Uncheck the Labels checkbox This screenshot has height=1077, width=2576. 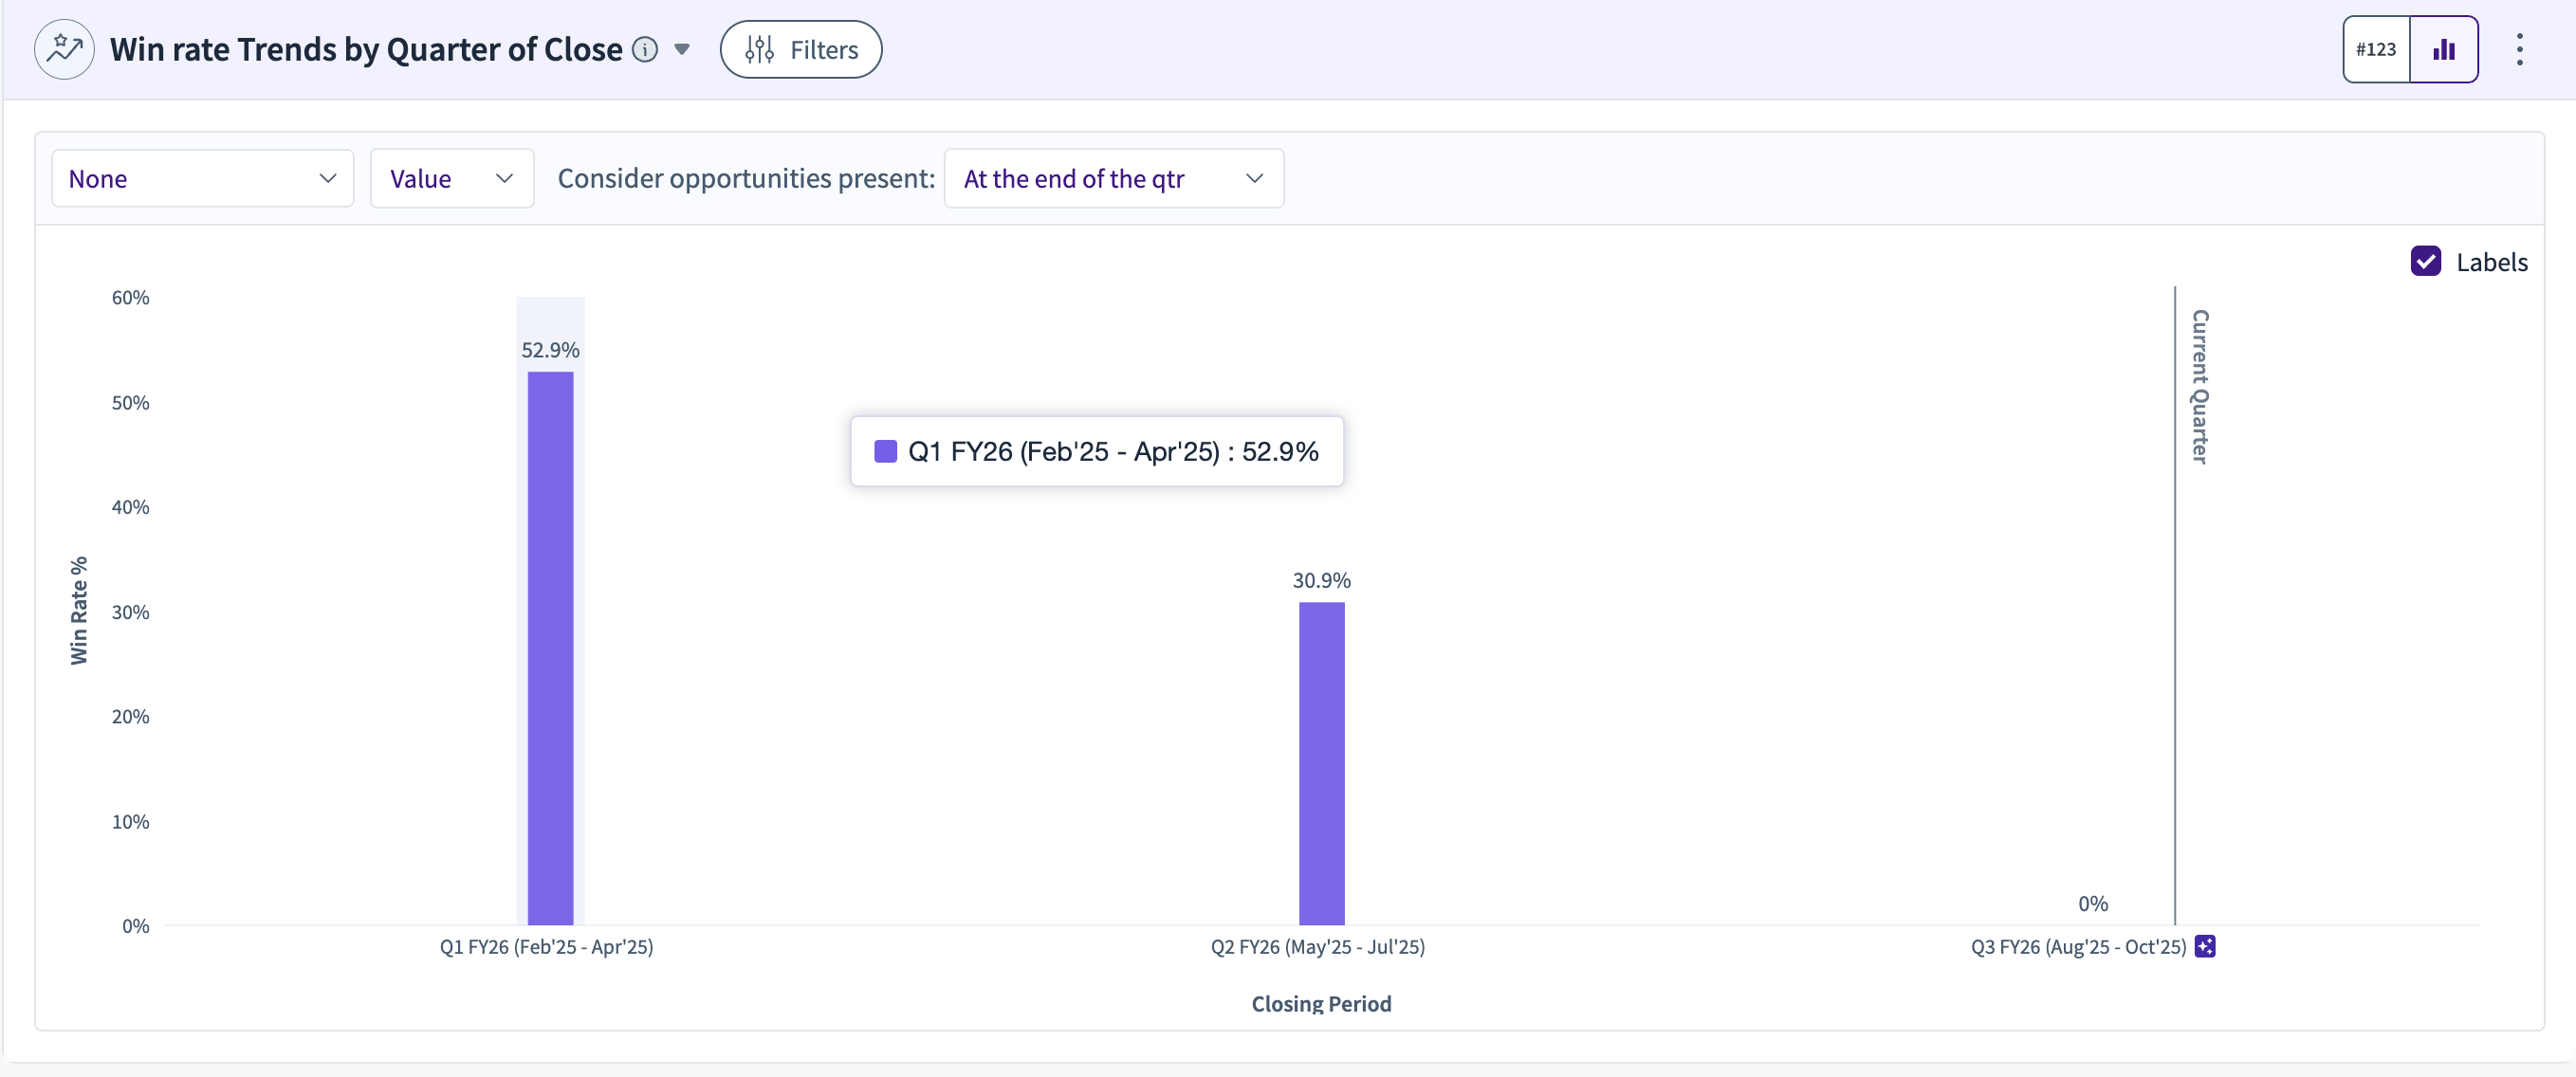pyautogui.click(x=2425, y=262)
